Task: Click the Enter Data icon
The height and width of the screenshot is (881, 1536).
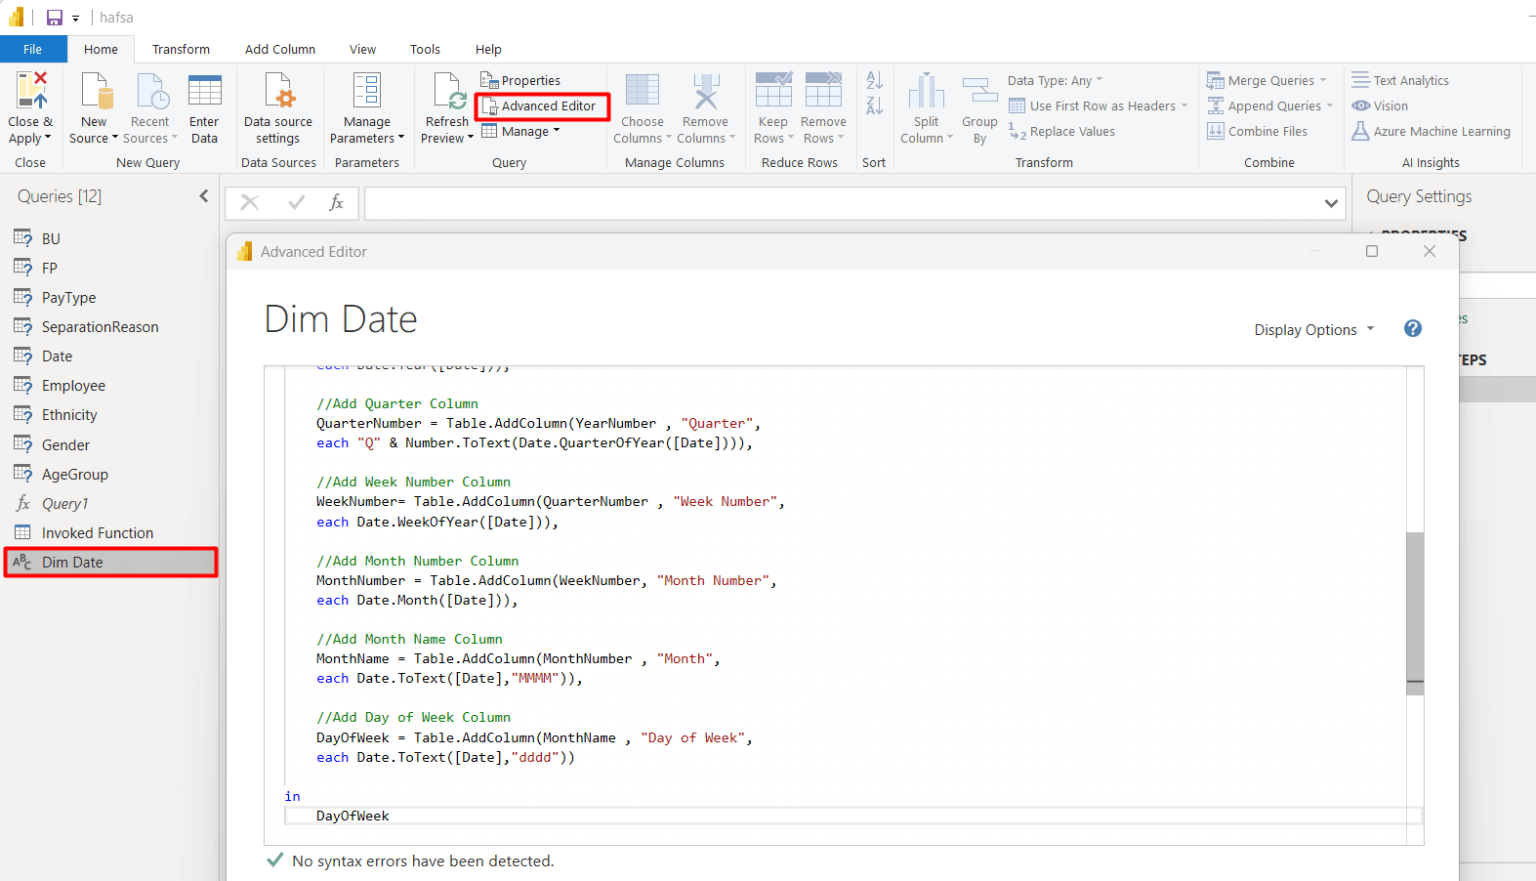Action: [204, 105]
